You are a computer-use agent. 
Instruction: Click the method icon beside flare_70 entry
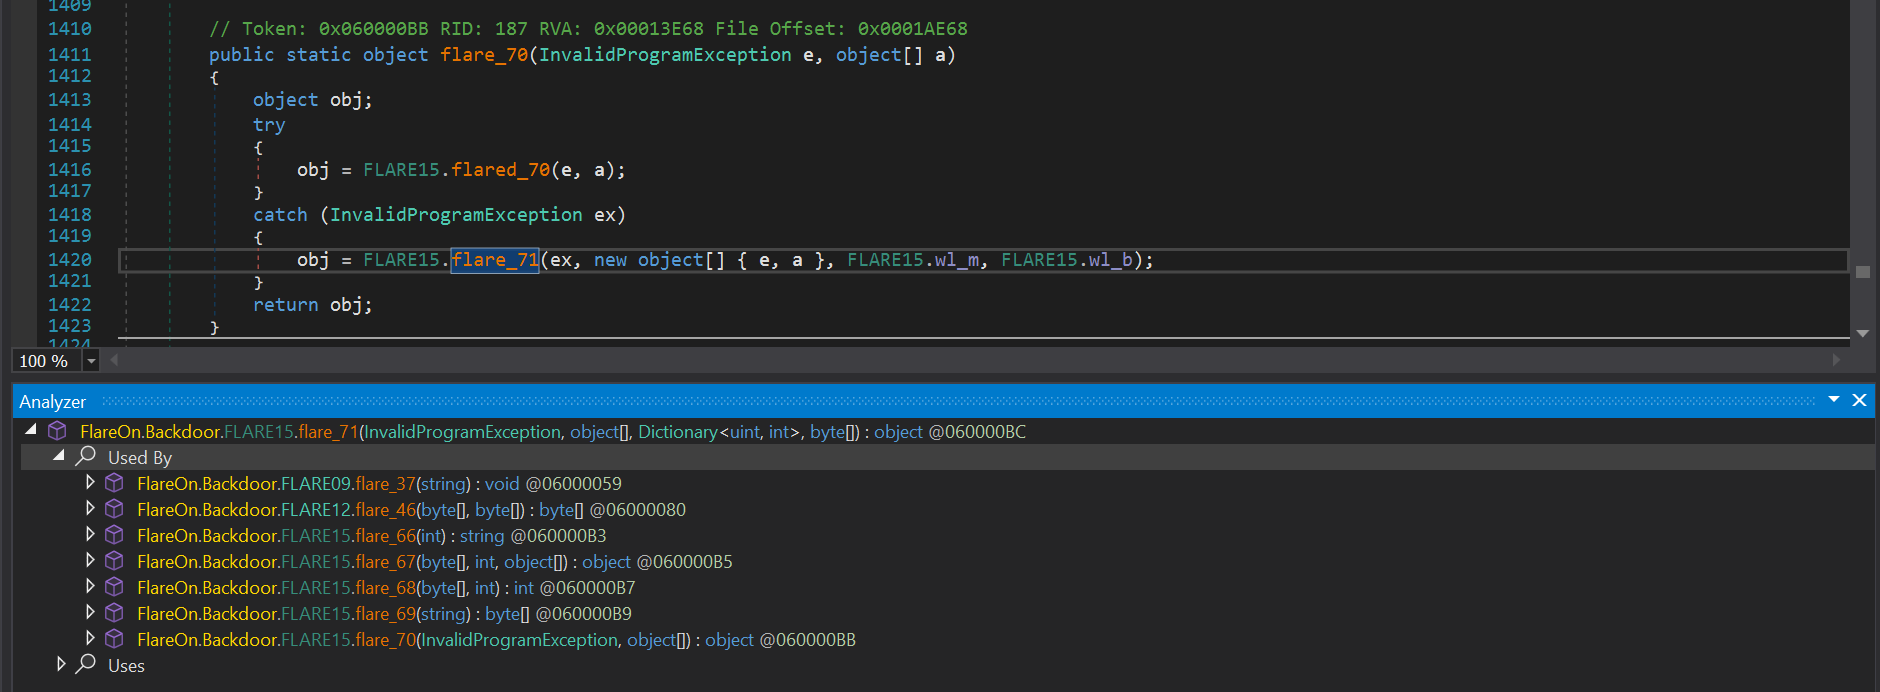click(x=115, y=639)
